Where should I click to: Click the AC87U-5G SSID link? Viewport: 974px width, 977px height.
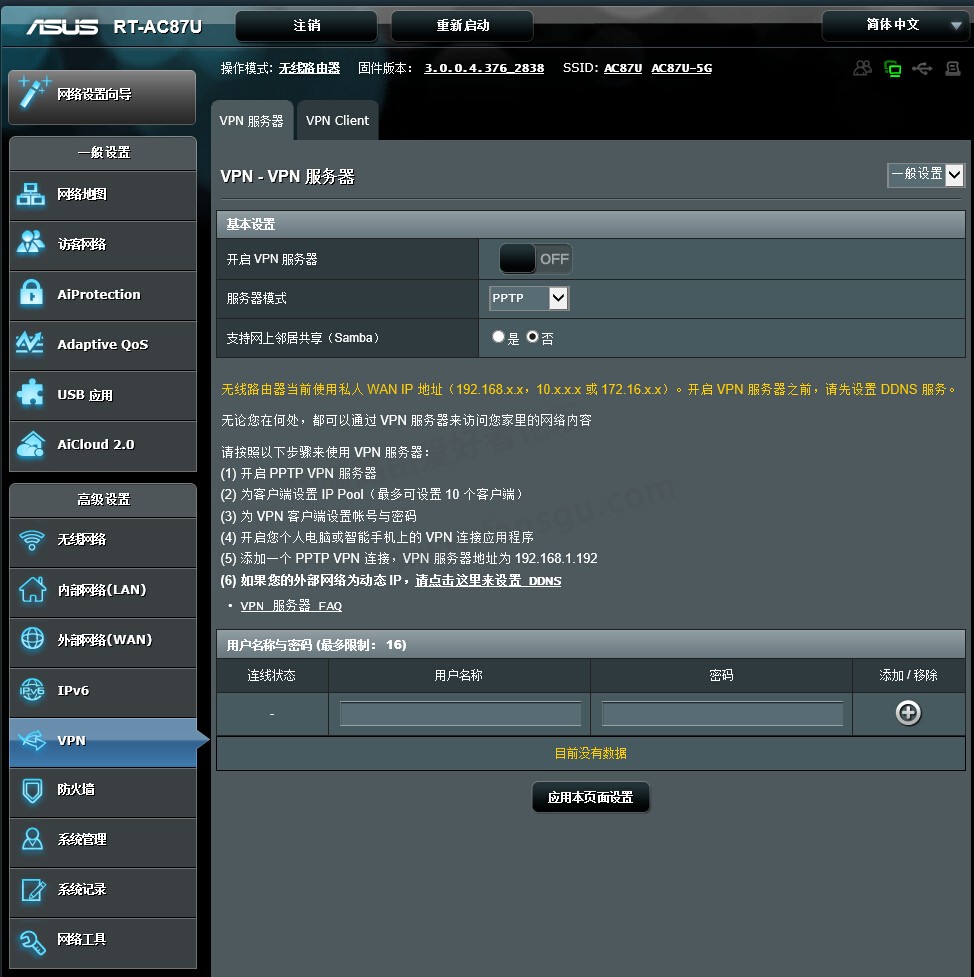[x=682, y=68]
